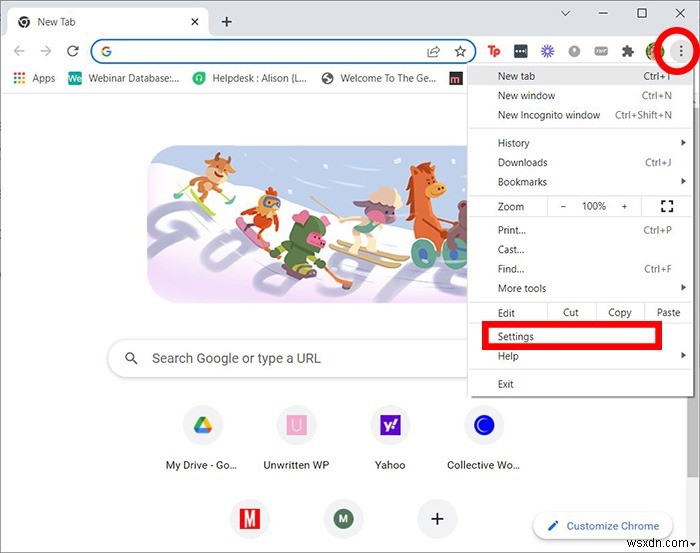Increase zoom with the plus button
This screenshot has width=700, height=553.
624,206
